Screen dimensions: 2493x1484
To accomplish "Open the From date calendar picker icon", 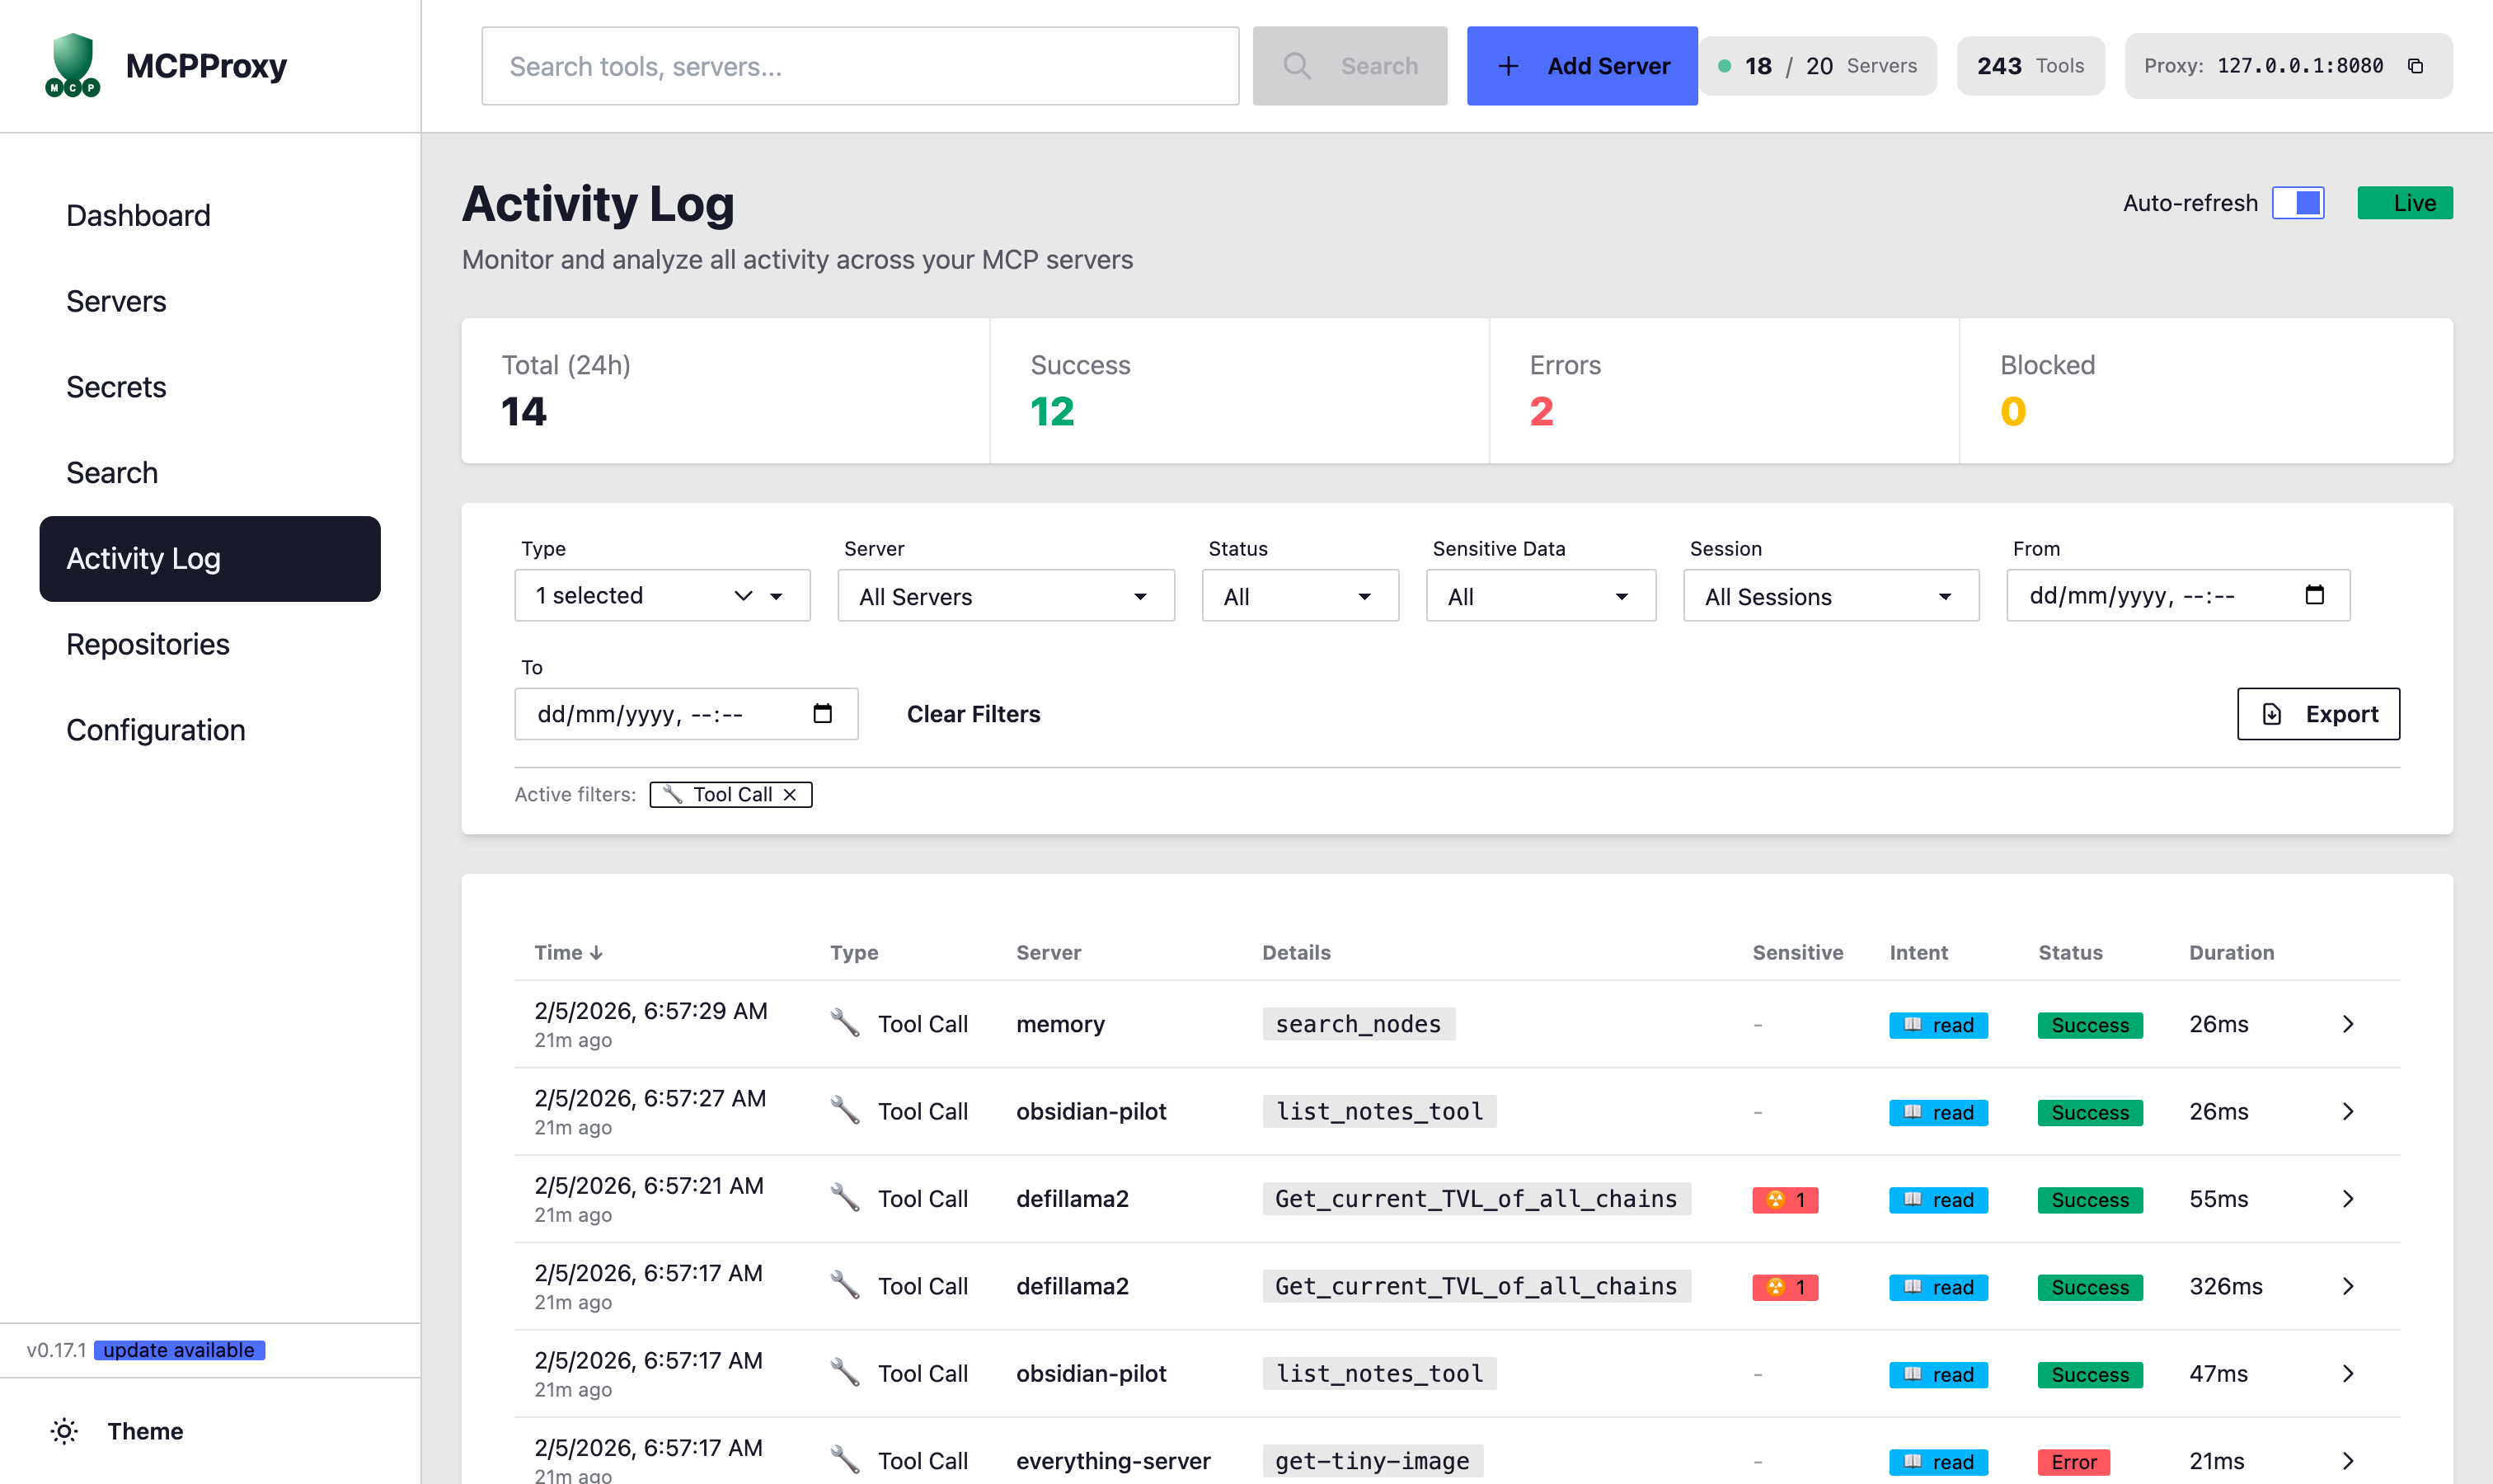I will coord(2314,595).
